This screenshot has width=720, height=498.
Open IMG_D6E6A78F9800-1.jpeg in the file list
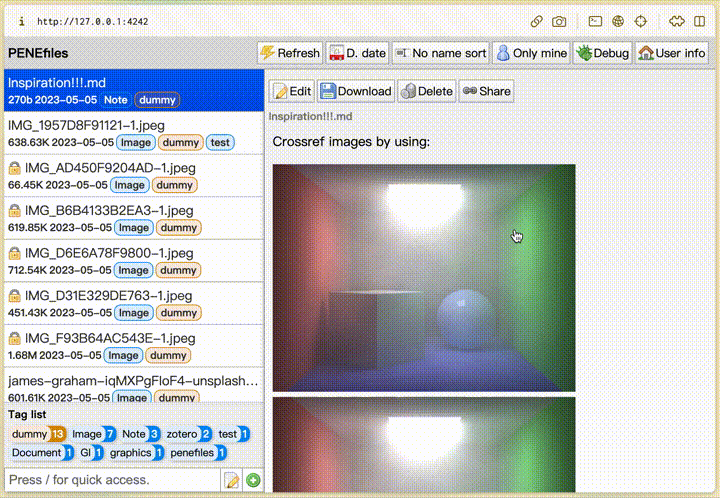pos(134,261)
